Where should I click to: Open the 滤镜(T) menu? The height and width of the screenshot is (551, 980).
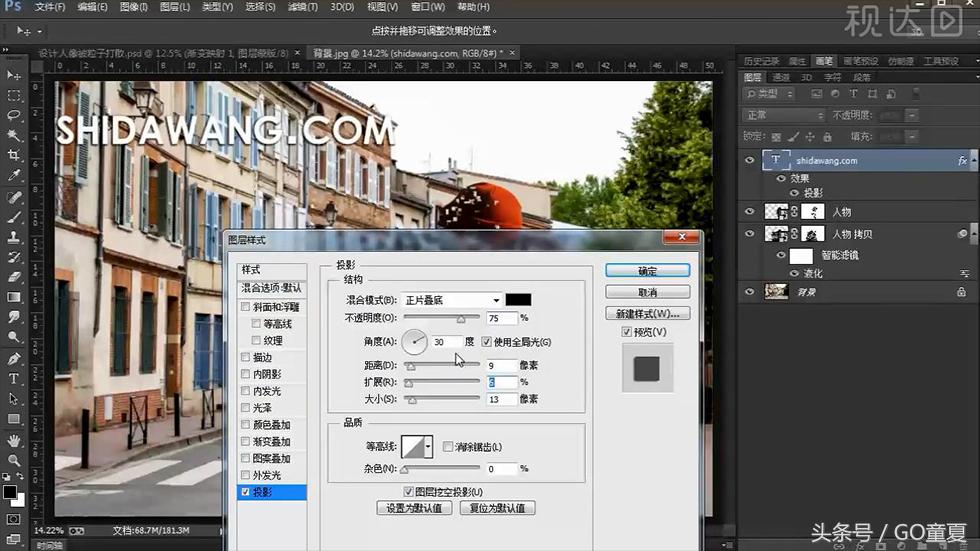pyautogui.click(x=302, y=7)
